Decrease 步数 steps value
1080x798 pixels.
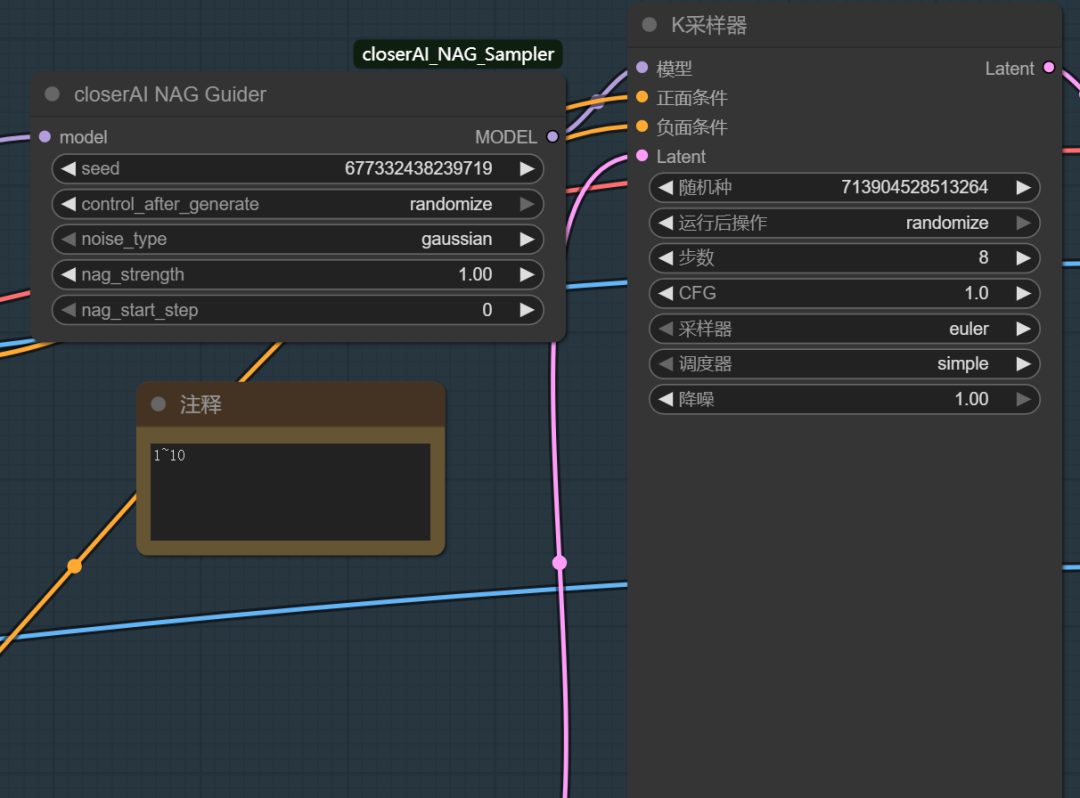tap(665, 258)
